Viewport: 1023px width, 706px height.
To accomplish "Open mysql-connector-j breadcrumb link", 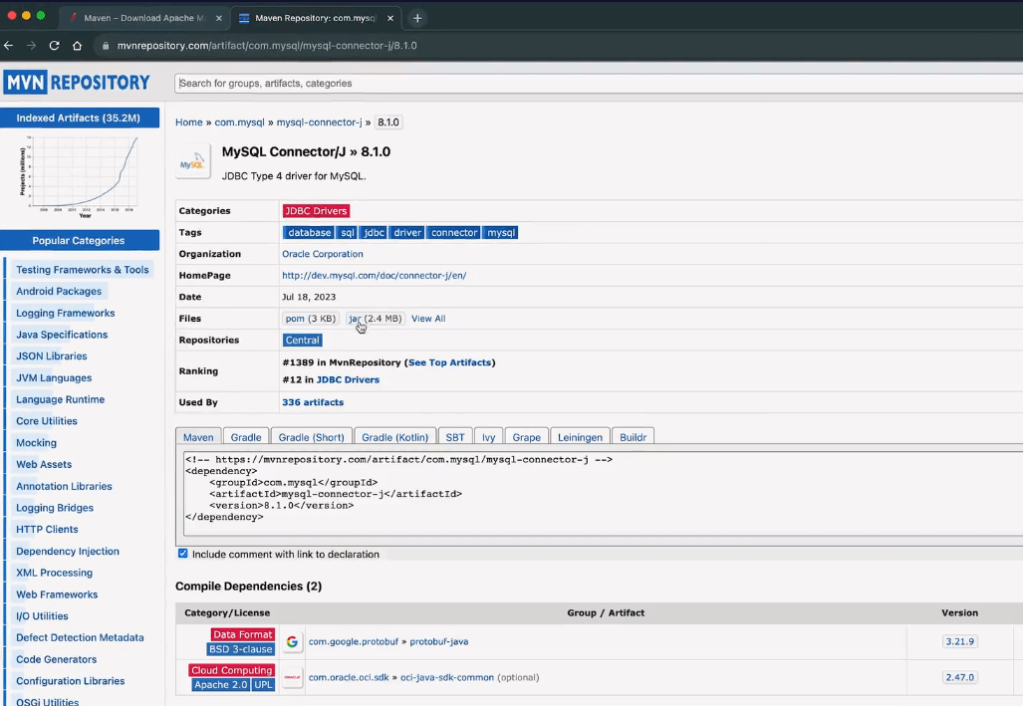I will point(319,122).
